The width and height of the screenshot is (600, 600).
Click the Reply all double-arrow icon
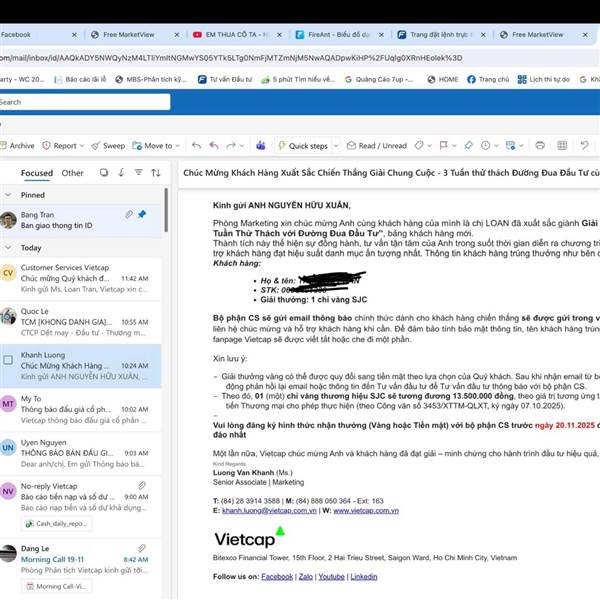(214, 146)
